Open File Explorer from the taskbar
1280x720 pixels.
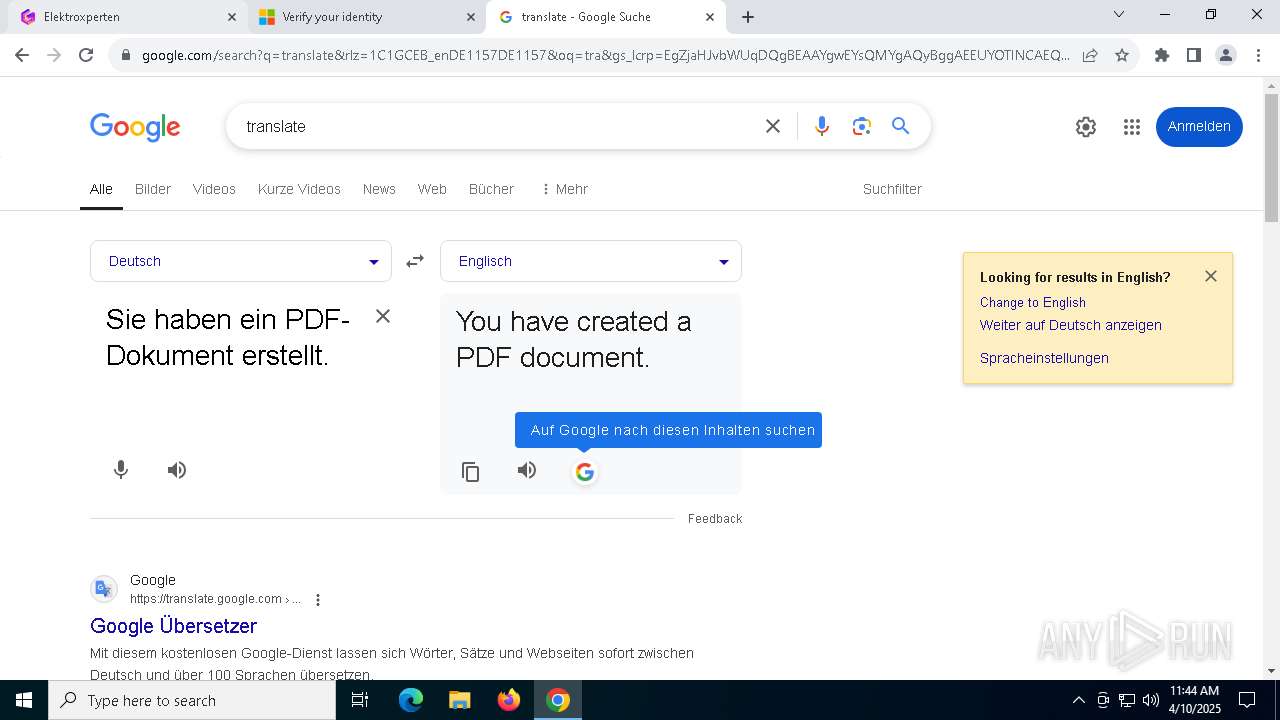point(459,700)
